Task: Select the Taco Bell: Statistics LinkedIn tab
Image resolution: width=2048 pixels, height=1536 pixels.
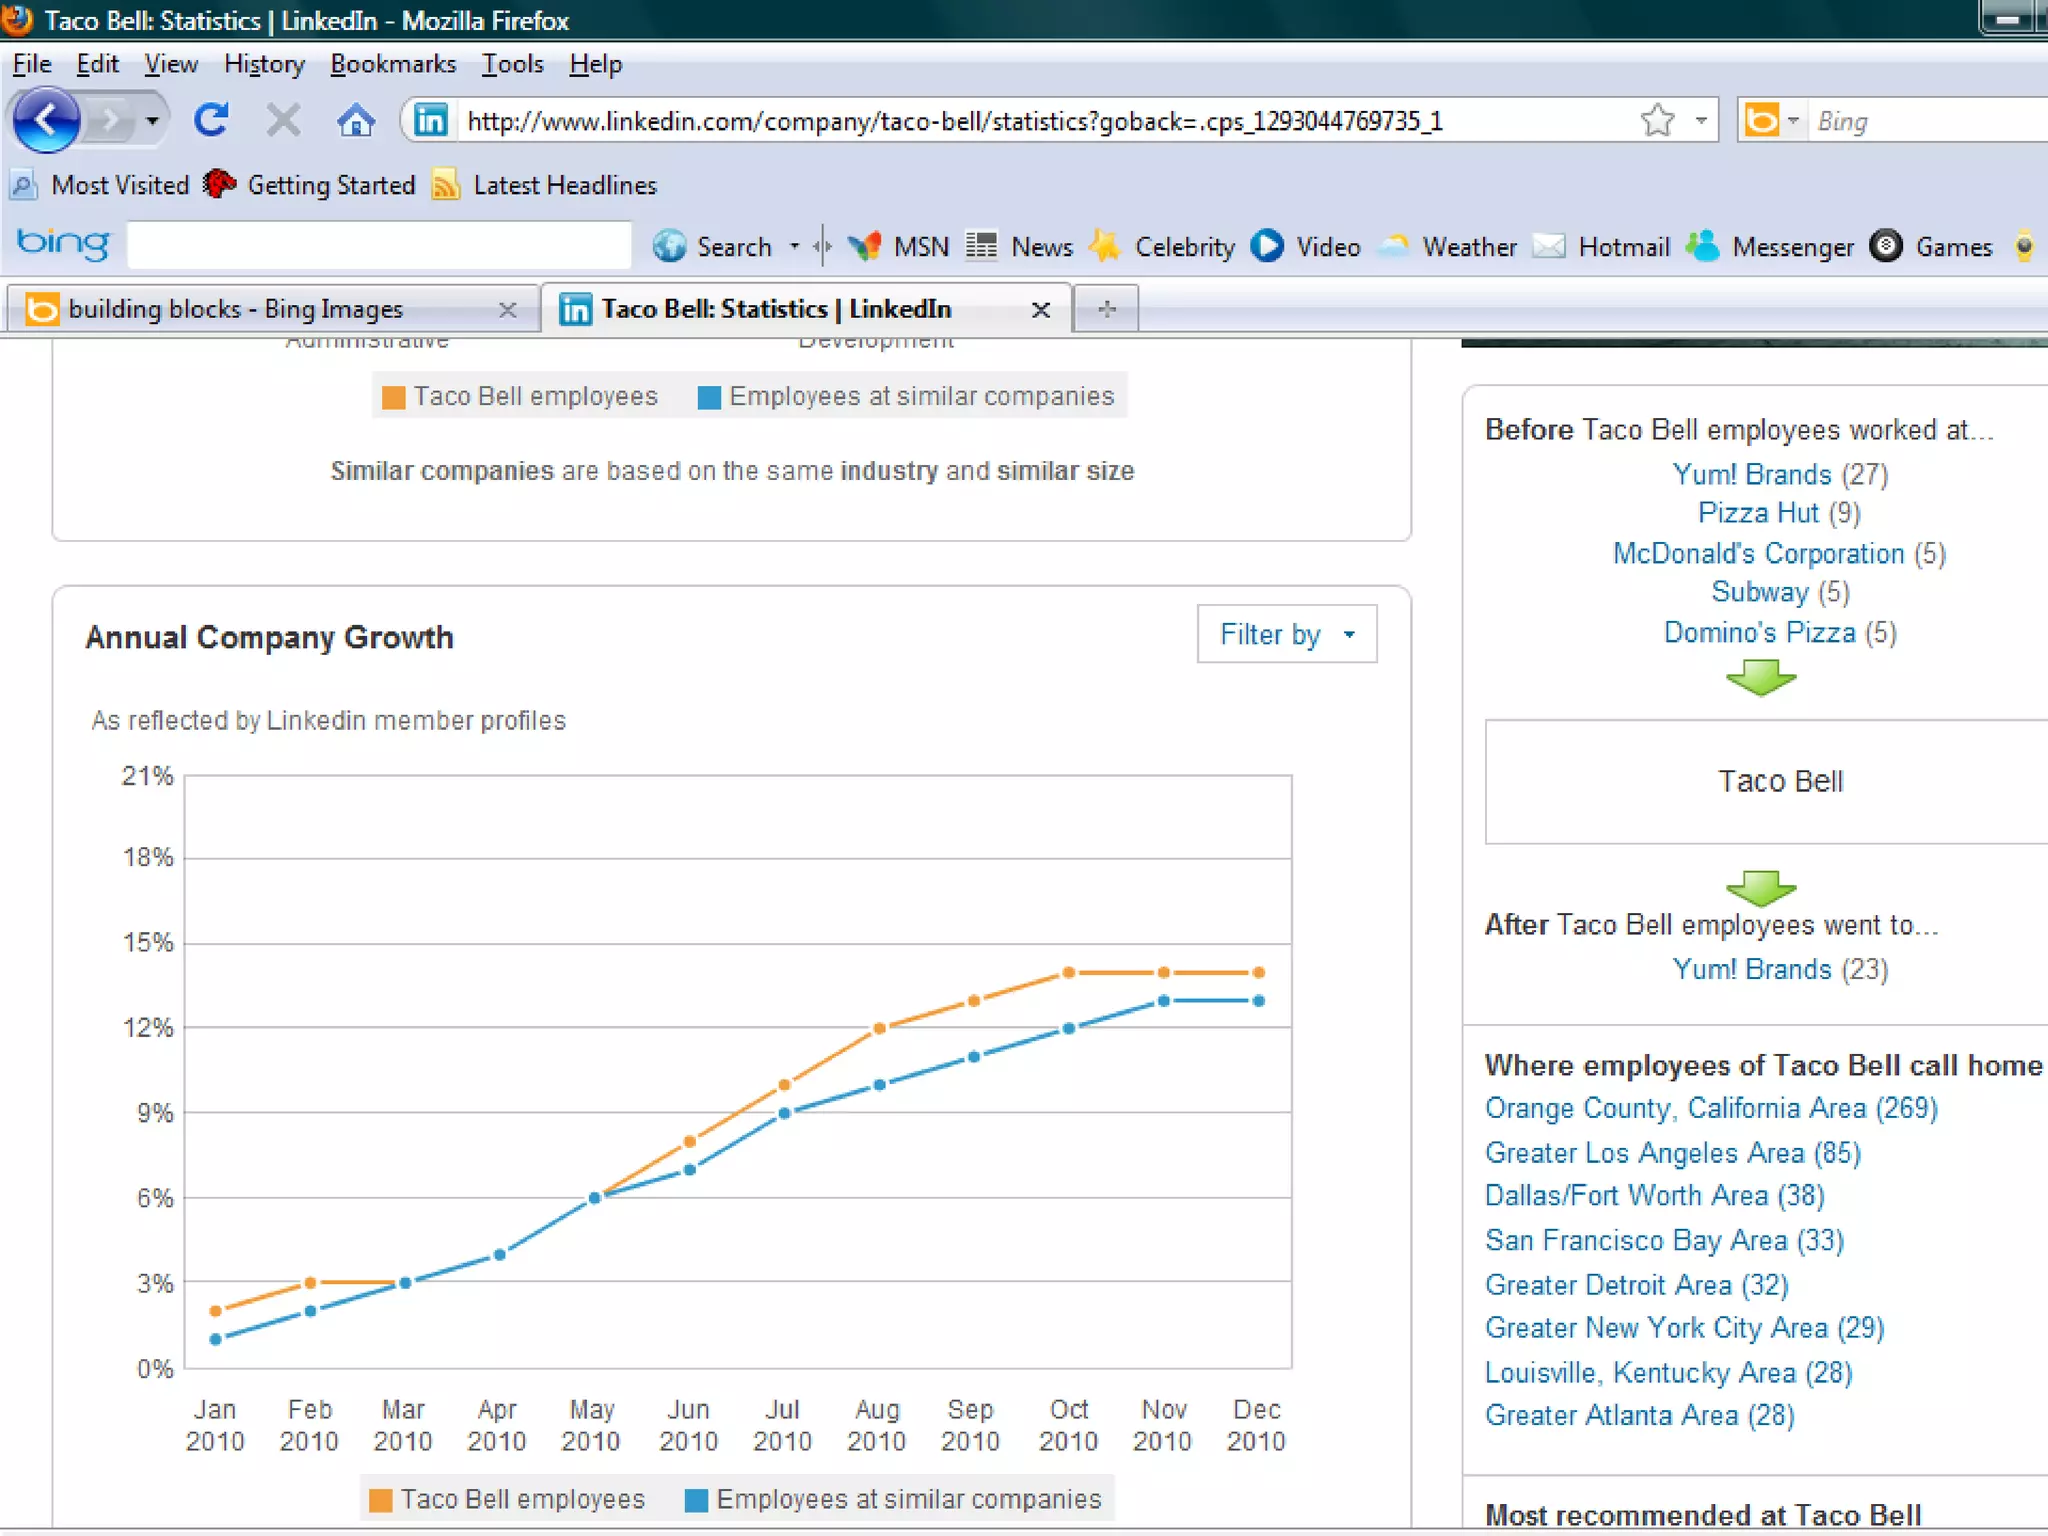Action: click(806, 309)
